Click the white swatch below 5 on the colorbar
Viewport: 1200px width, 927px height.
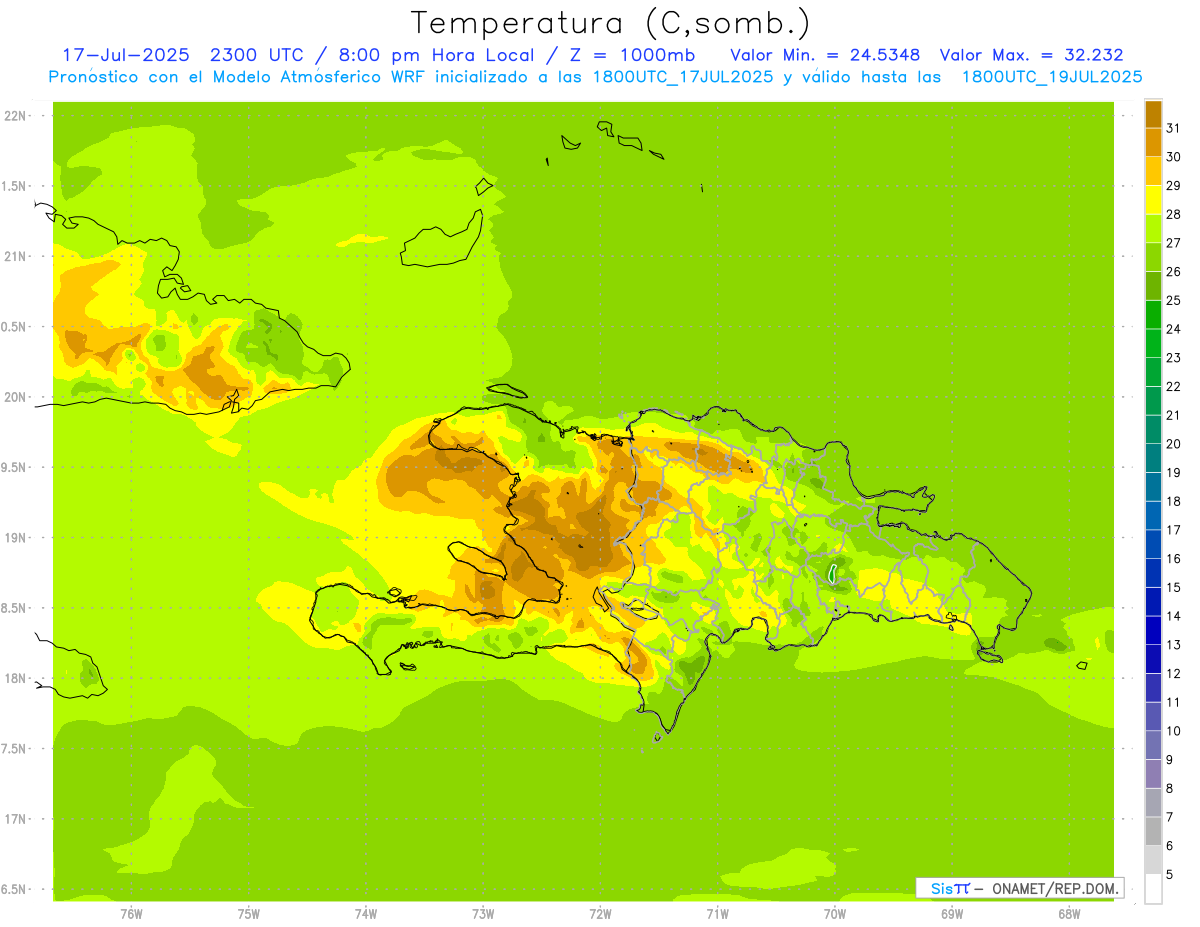[1153, 888]
